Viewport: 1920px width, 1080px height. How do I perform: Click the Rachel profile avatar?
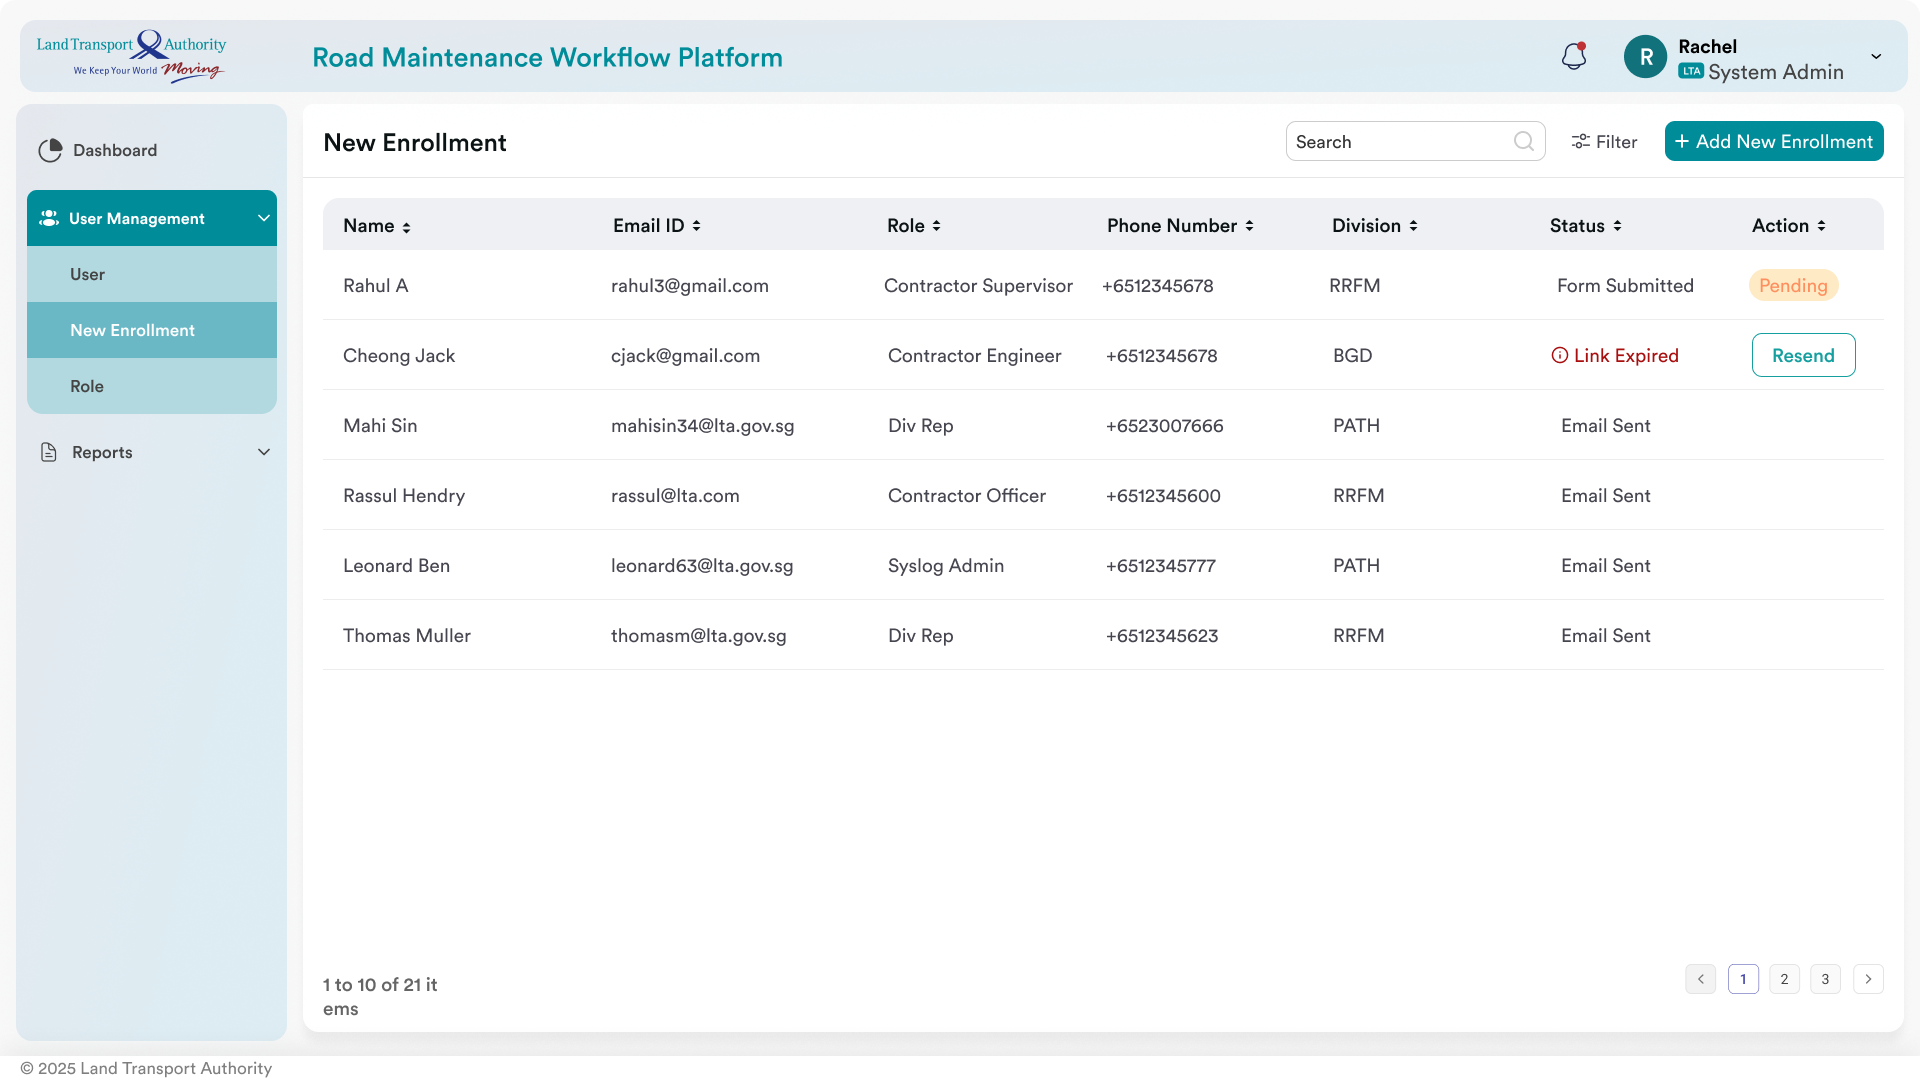[x=1645, y=57]
